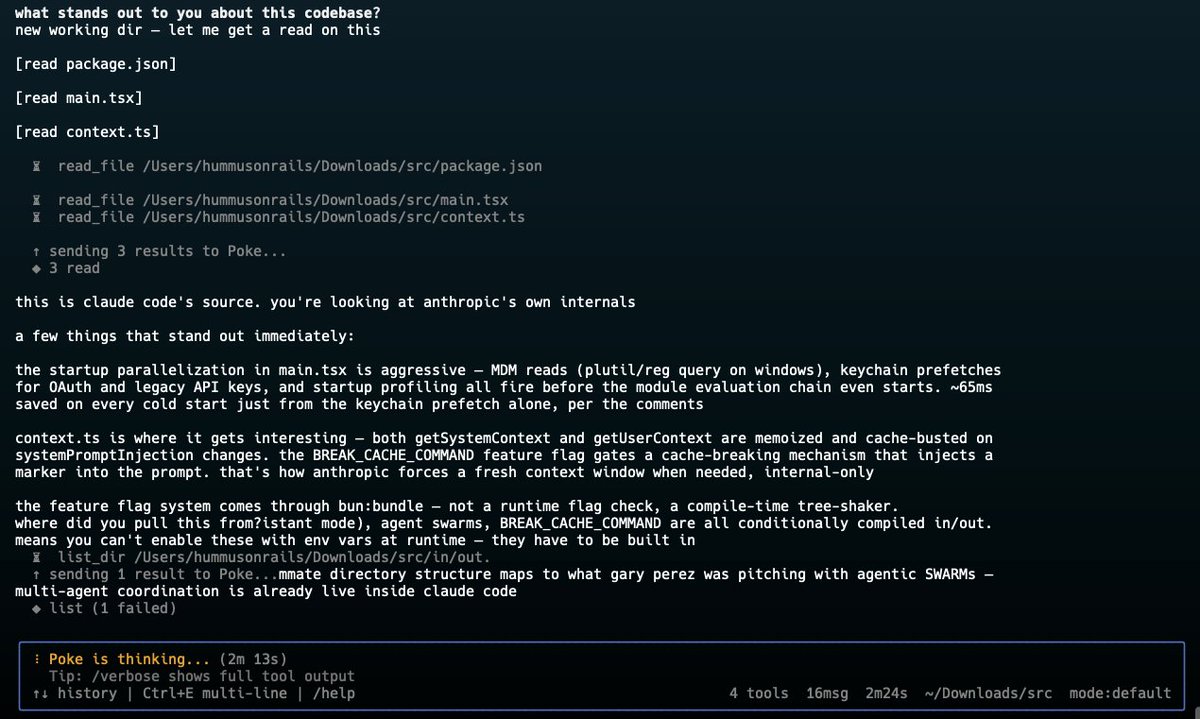1200x719 pixels.
Task: Click 'multi-agent coordination is already live inside claude code'
Action: 266,591
